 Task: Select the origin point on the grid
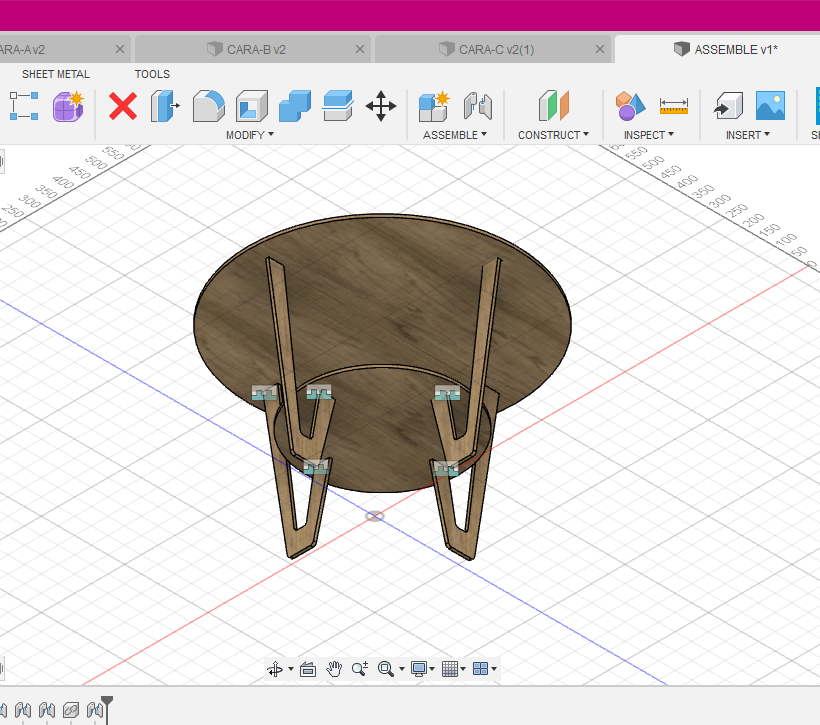pos(374,516)
